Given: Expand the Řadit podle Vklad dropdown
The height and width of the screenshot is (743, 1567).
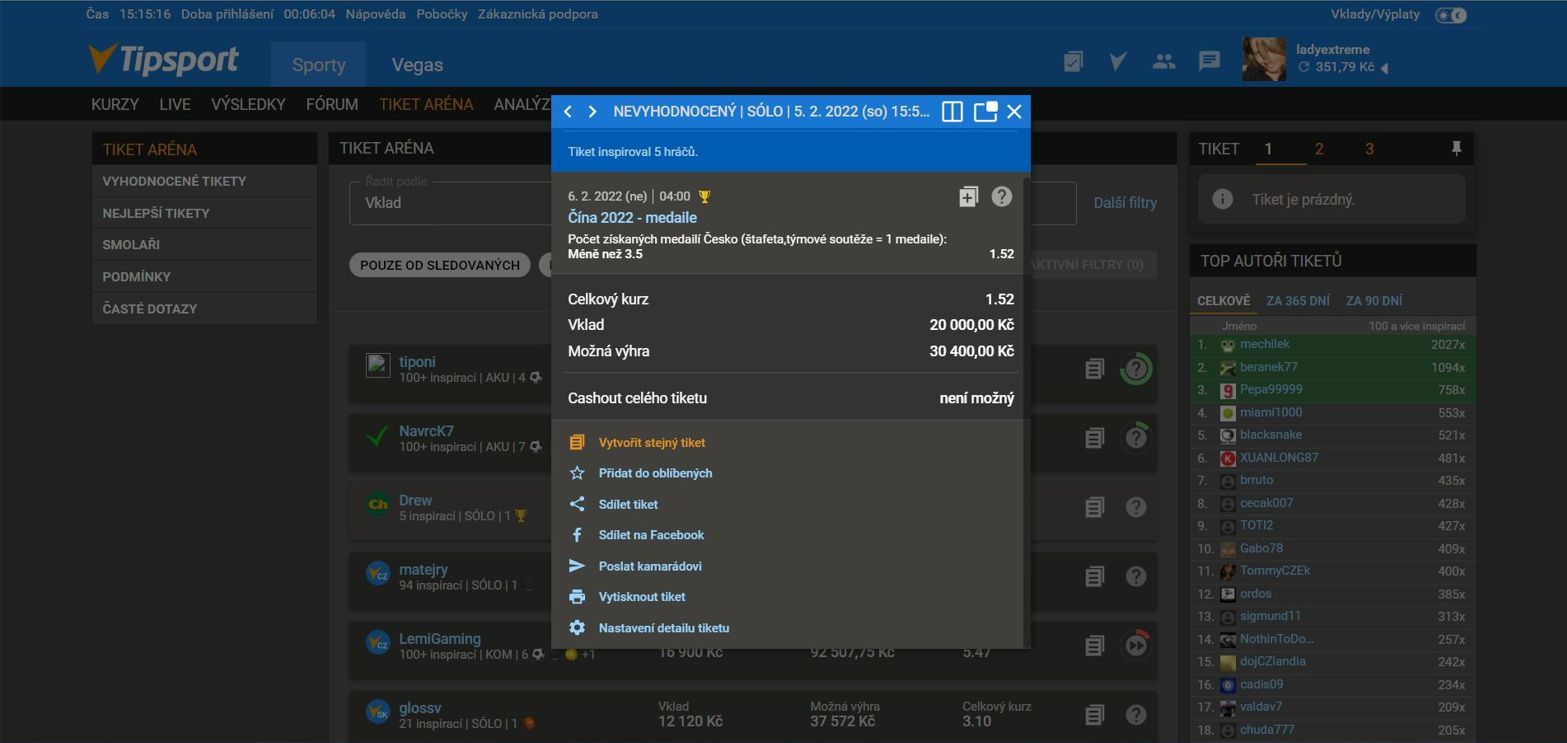Looking at the screenshot, I should pyautogui.click(x=450, y=203).
